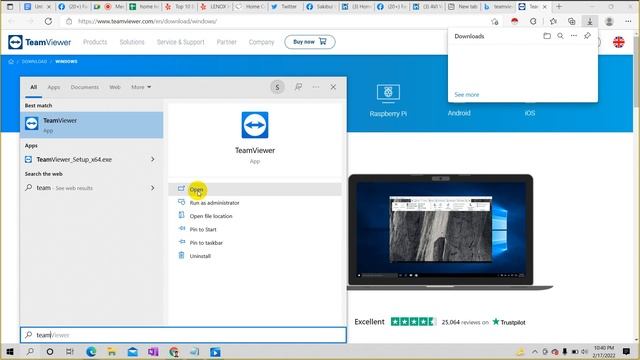This screenshot has width=640, height=360.
Task: Open the Windows Start button
Action: [x=10, y=351]
